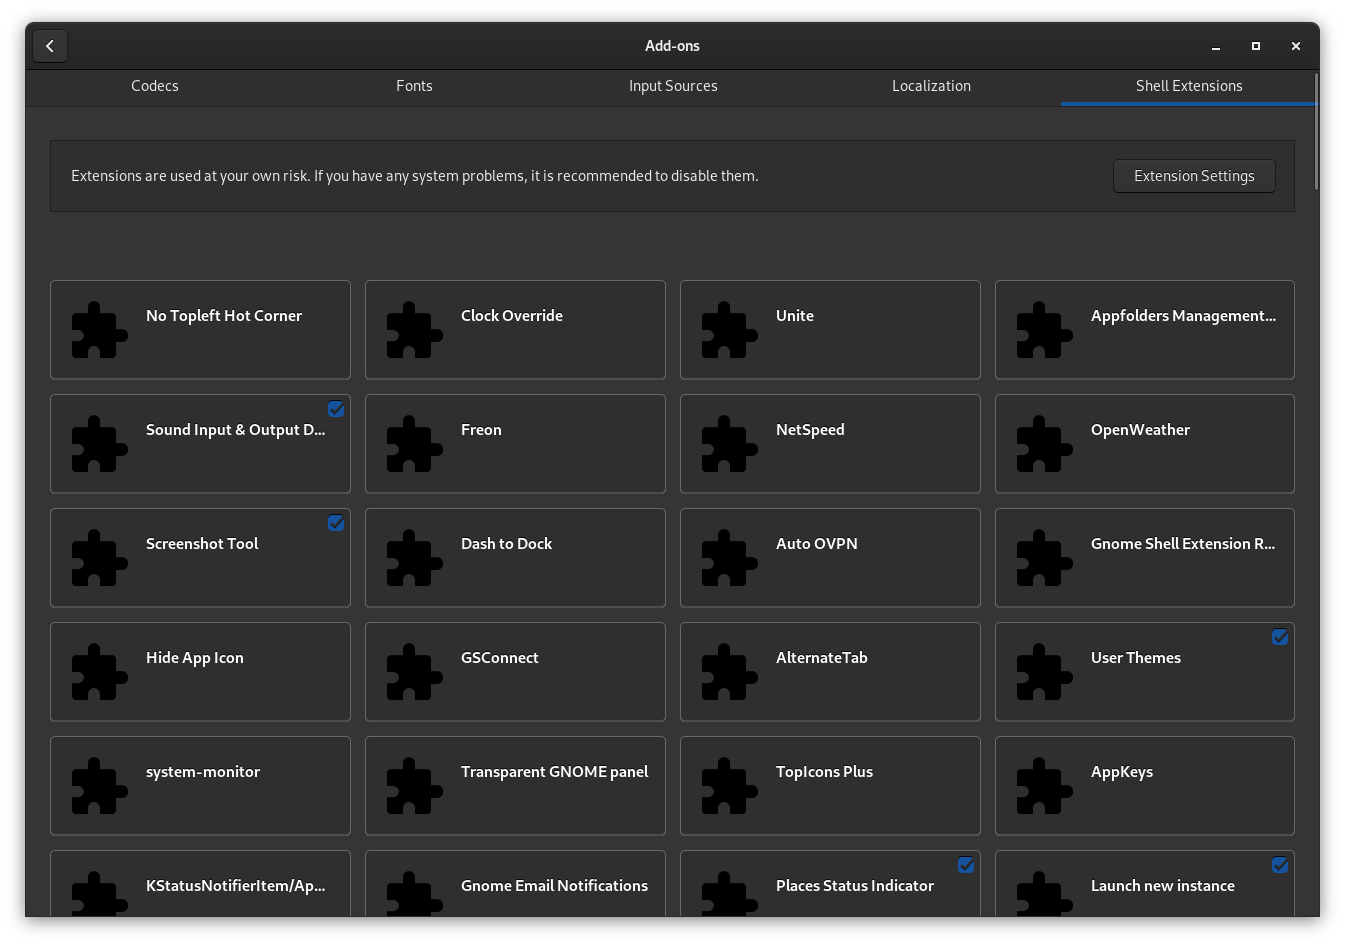Uncheck the Launch new instance checkbox
The width and height of the screenshot is (1345, 945).
1280,865
